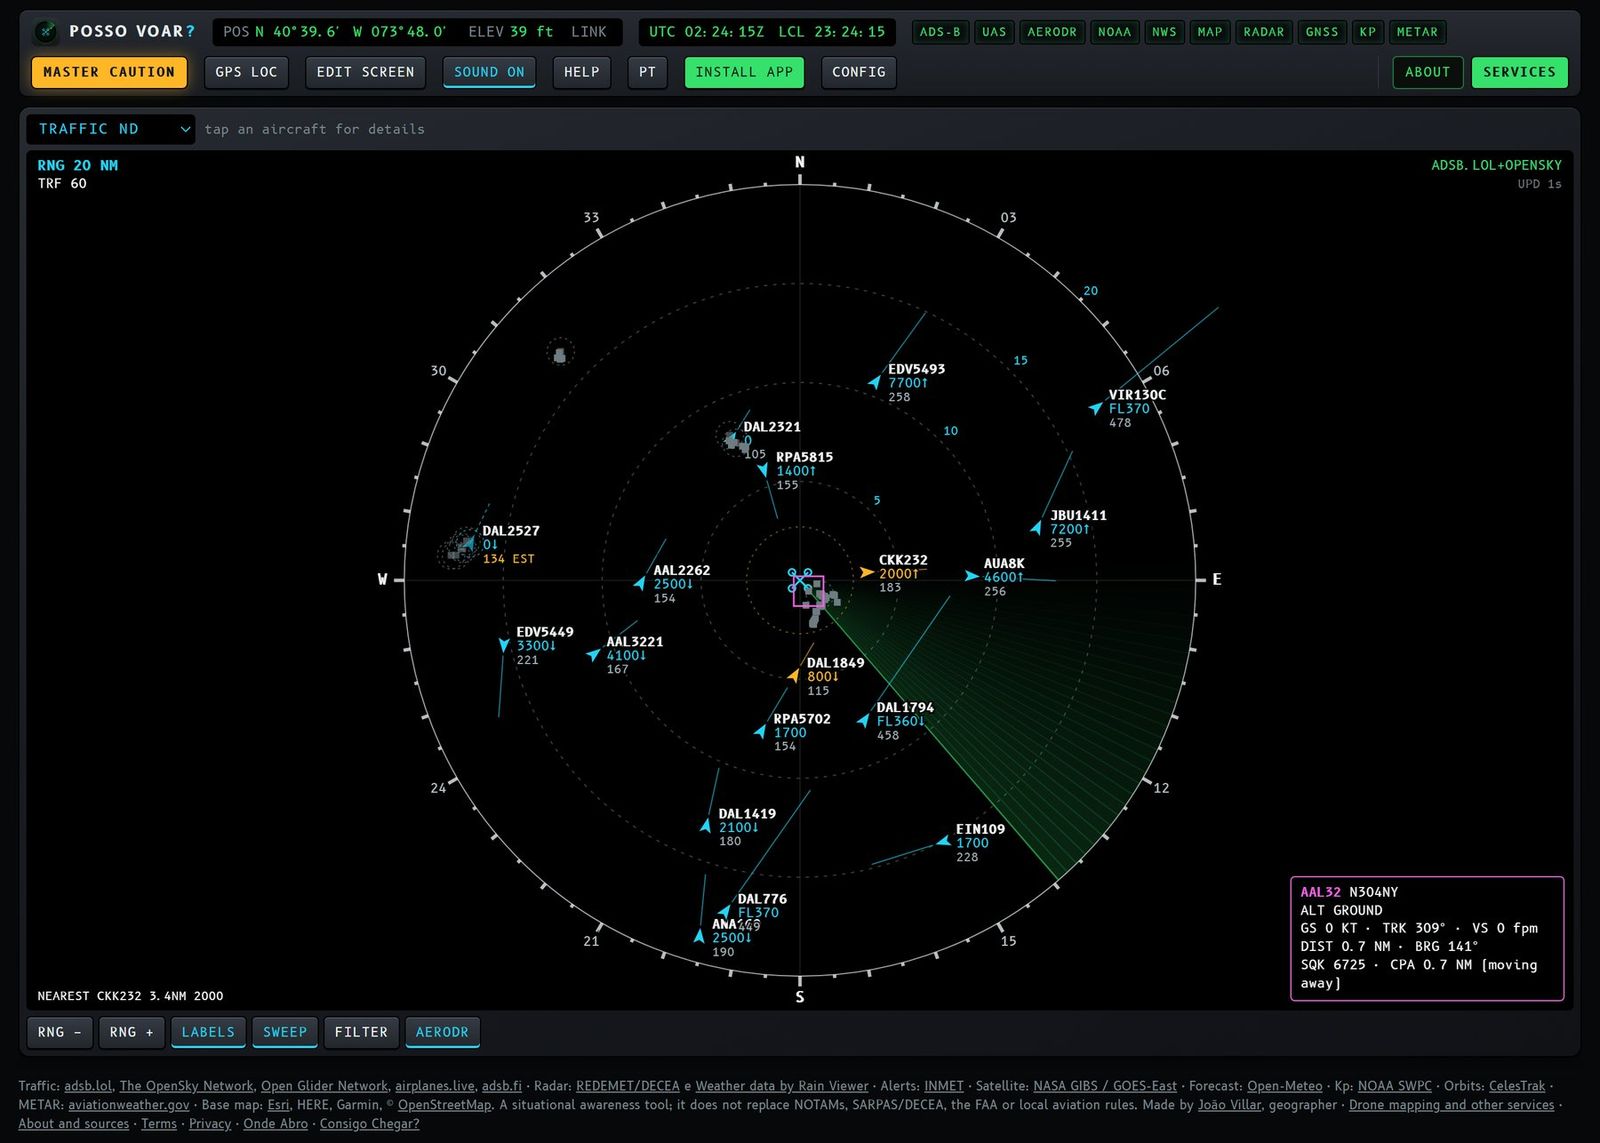Select the DAL1849 orange aircraft symbol
Viewport: 1600px width, 1143px height.
(x=794, y=677)
